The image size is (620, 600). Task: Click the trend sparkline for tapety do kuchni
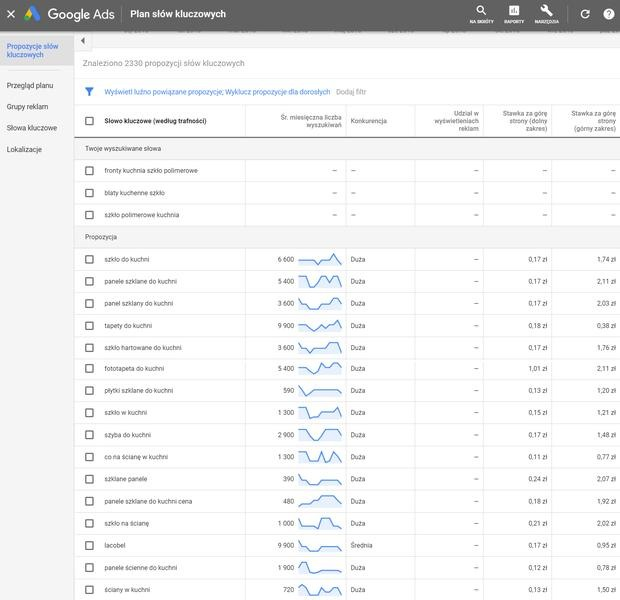pos(320,326)
